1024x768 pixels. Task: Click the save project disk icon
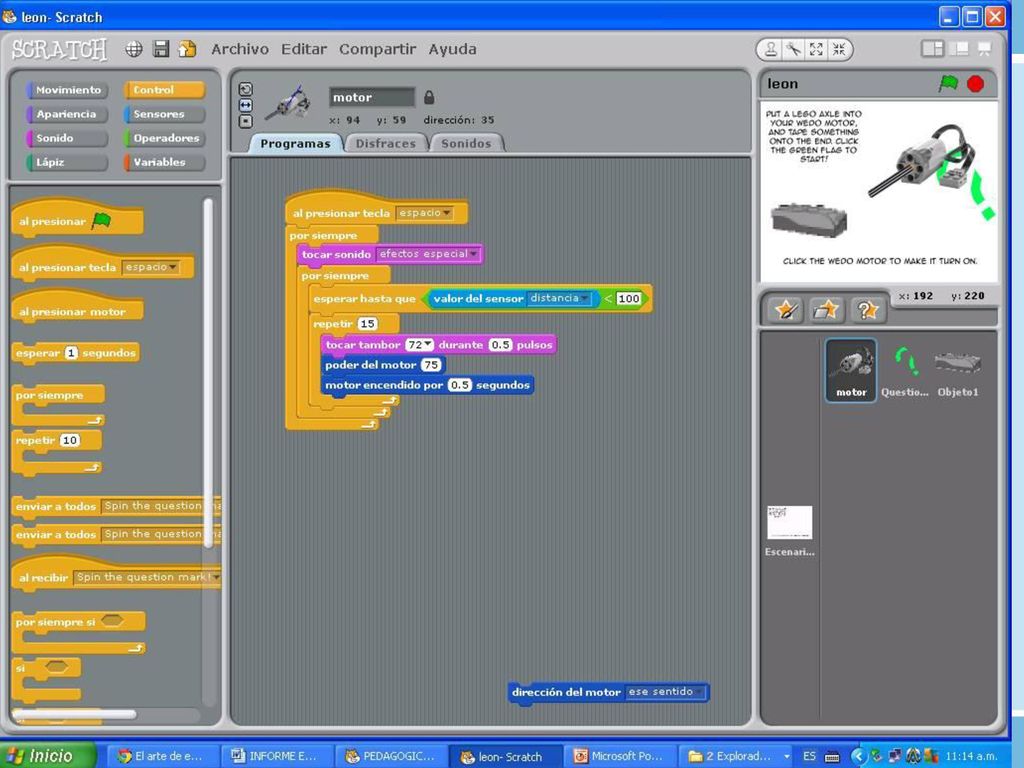[161, 49]
